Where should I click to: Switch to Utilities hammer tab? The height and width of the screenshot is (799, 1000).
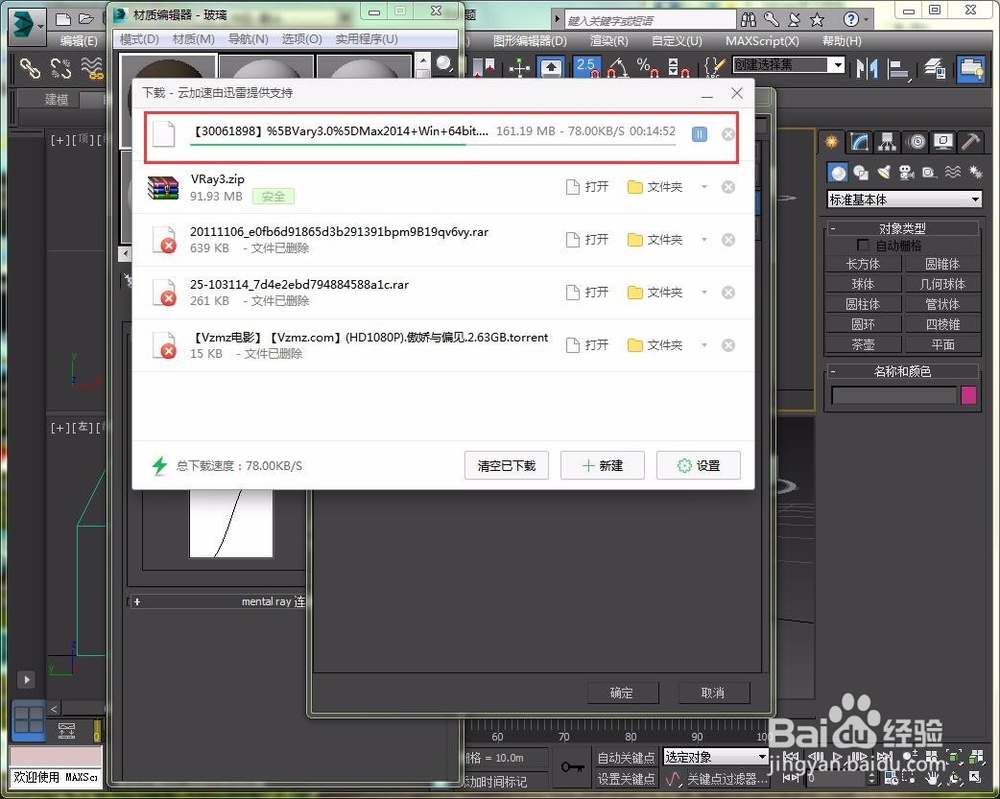pos(971,142)
